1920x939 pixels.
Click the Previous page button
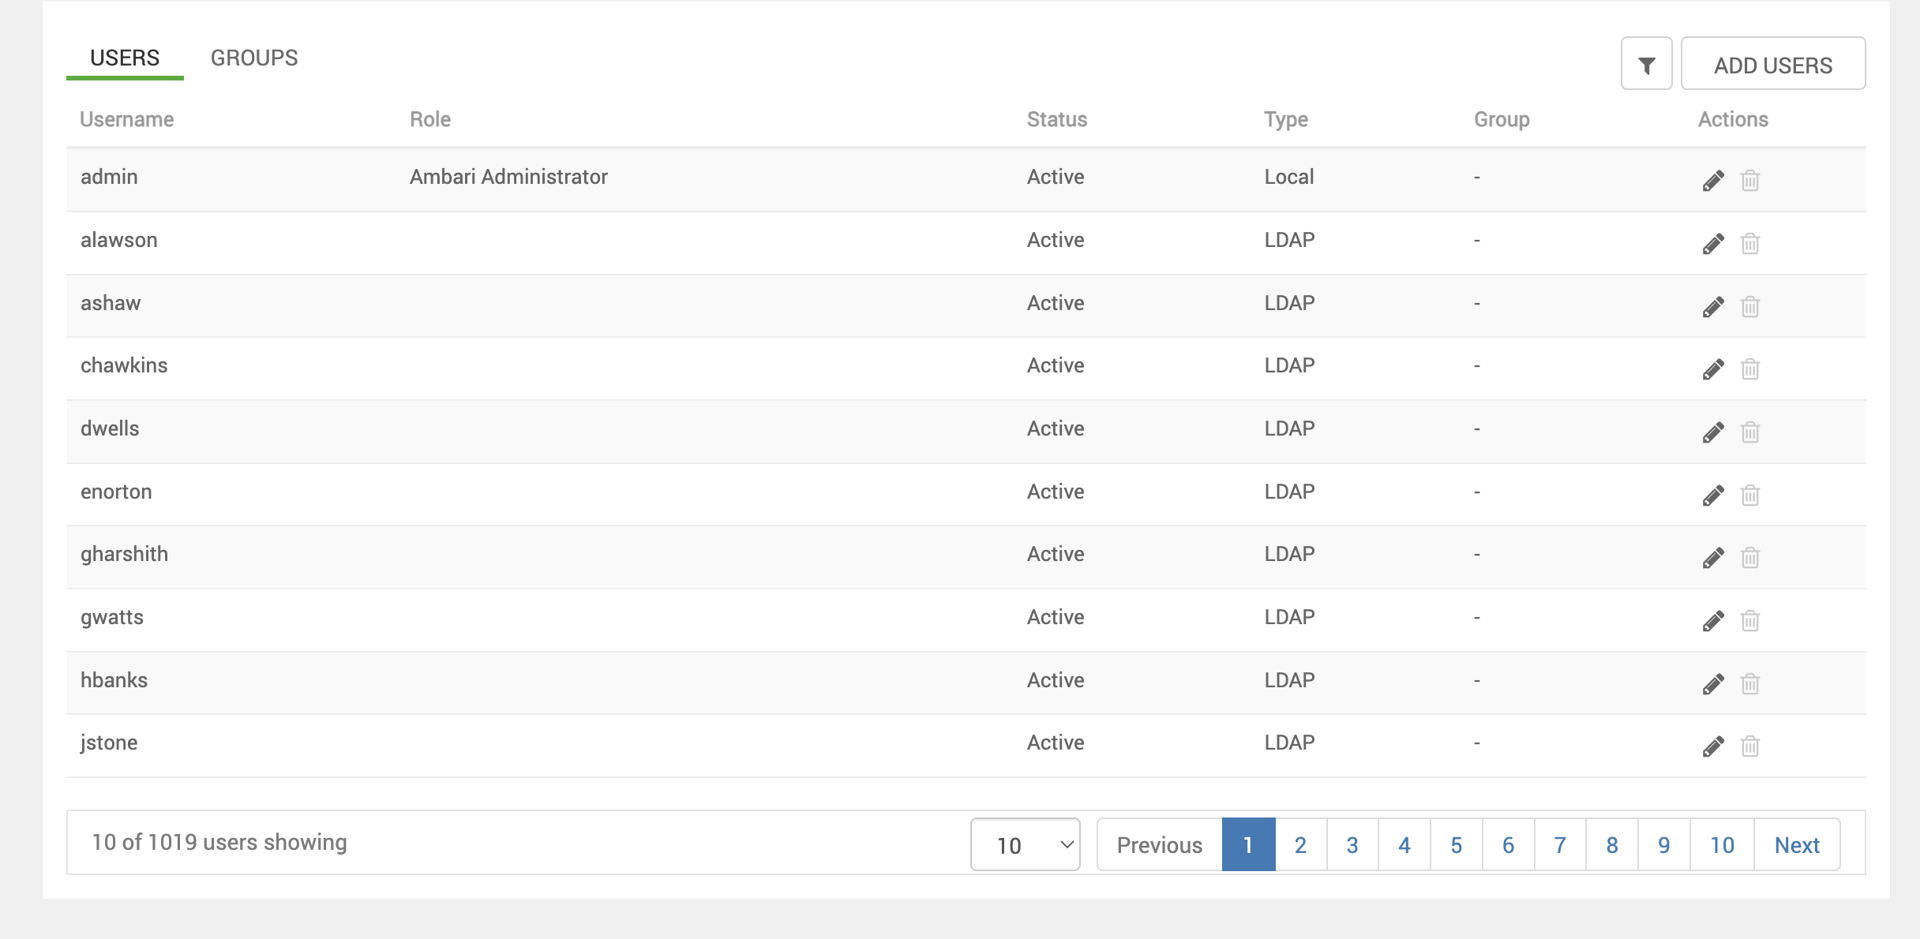pos(1159,845)
